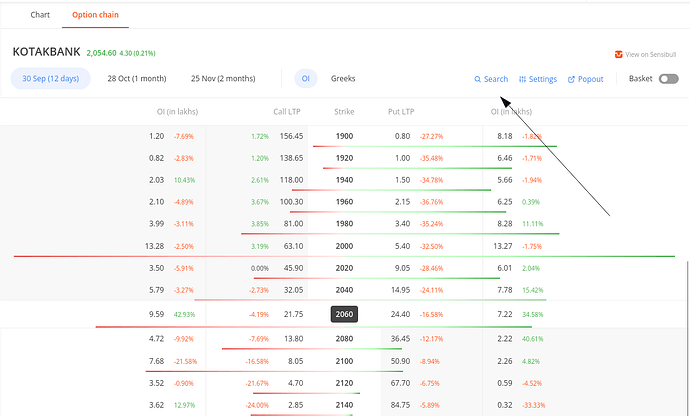Click the Call LTP column header
Screen dimensions: 690x416
(x=287, y=111)
